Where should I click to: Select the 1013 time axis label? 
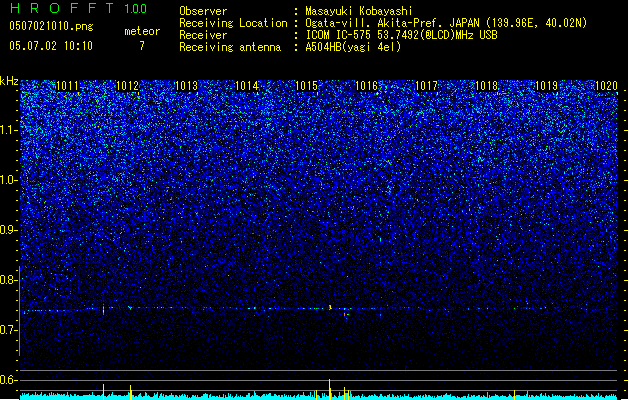pyautogui.click(x=187, y=86)
